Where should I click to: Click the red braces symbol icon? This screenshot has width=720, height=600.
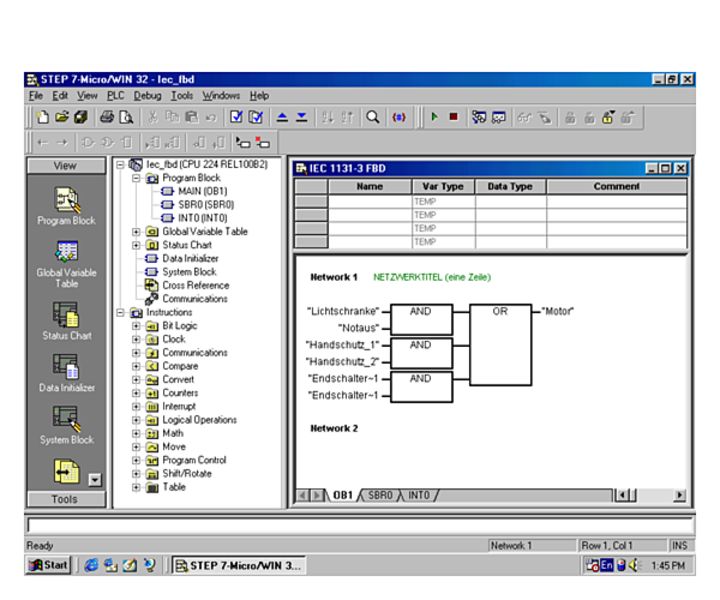(399, 117)
